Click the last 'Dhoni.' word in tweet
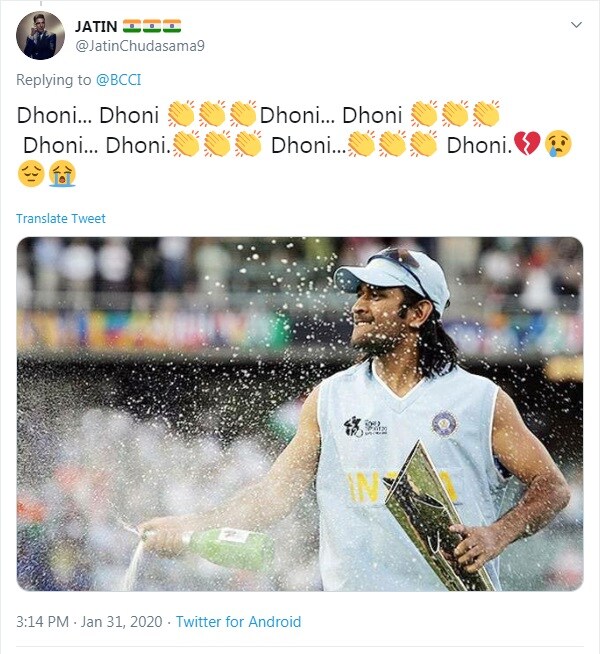Screen dimensions: 602x654 point(479,146)
